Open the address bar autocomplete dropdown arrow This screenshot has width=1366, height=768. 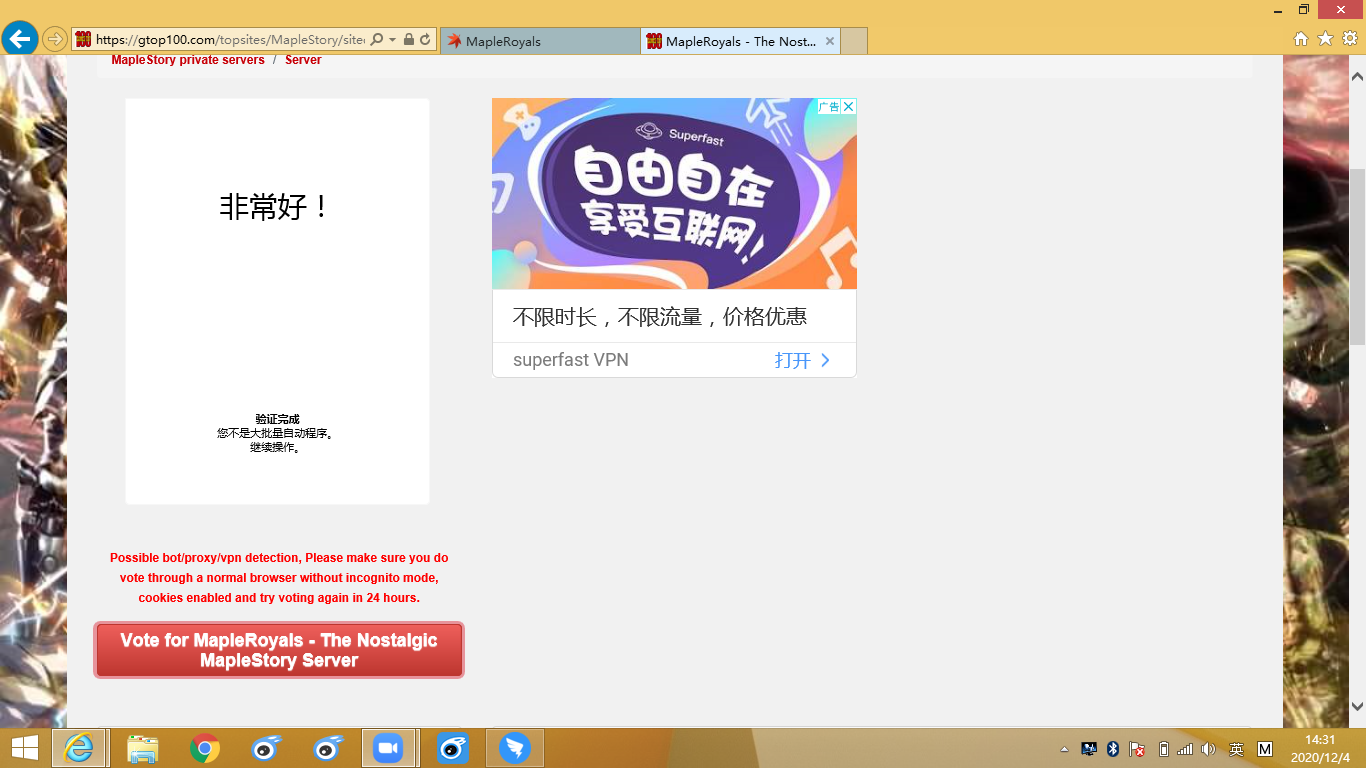[x=393, y=40]
